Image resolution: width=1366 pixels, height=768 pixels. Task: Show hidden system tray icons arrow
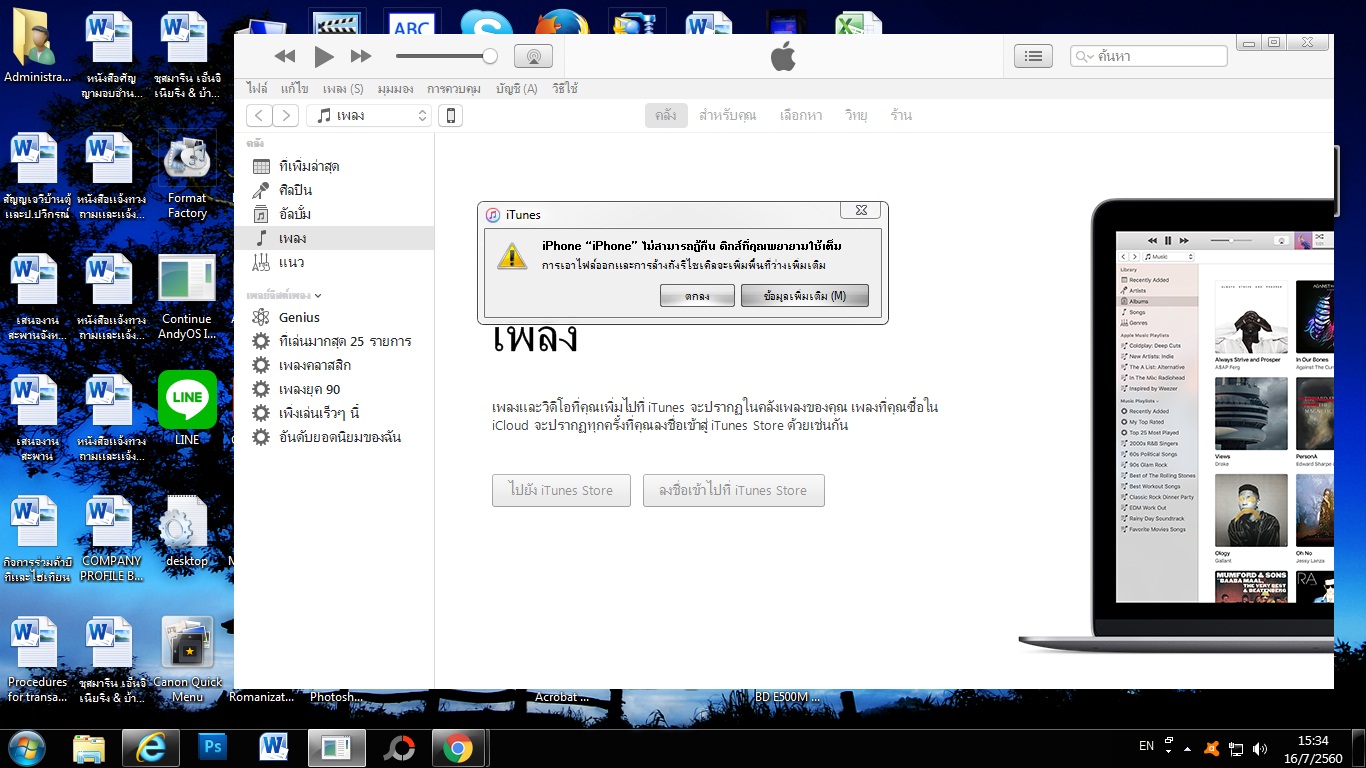1187,748
